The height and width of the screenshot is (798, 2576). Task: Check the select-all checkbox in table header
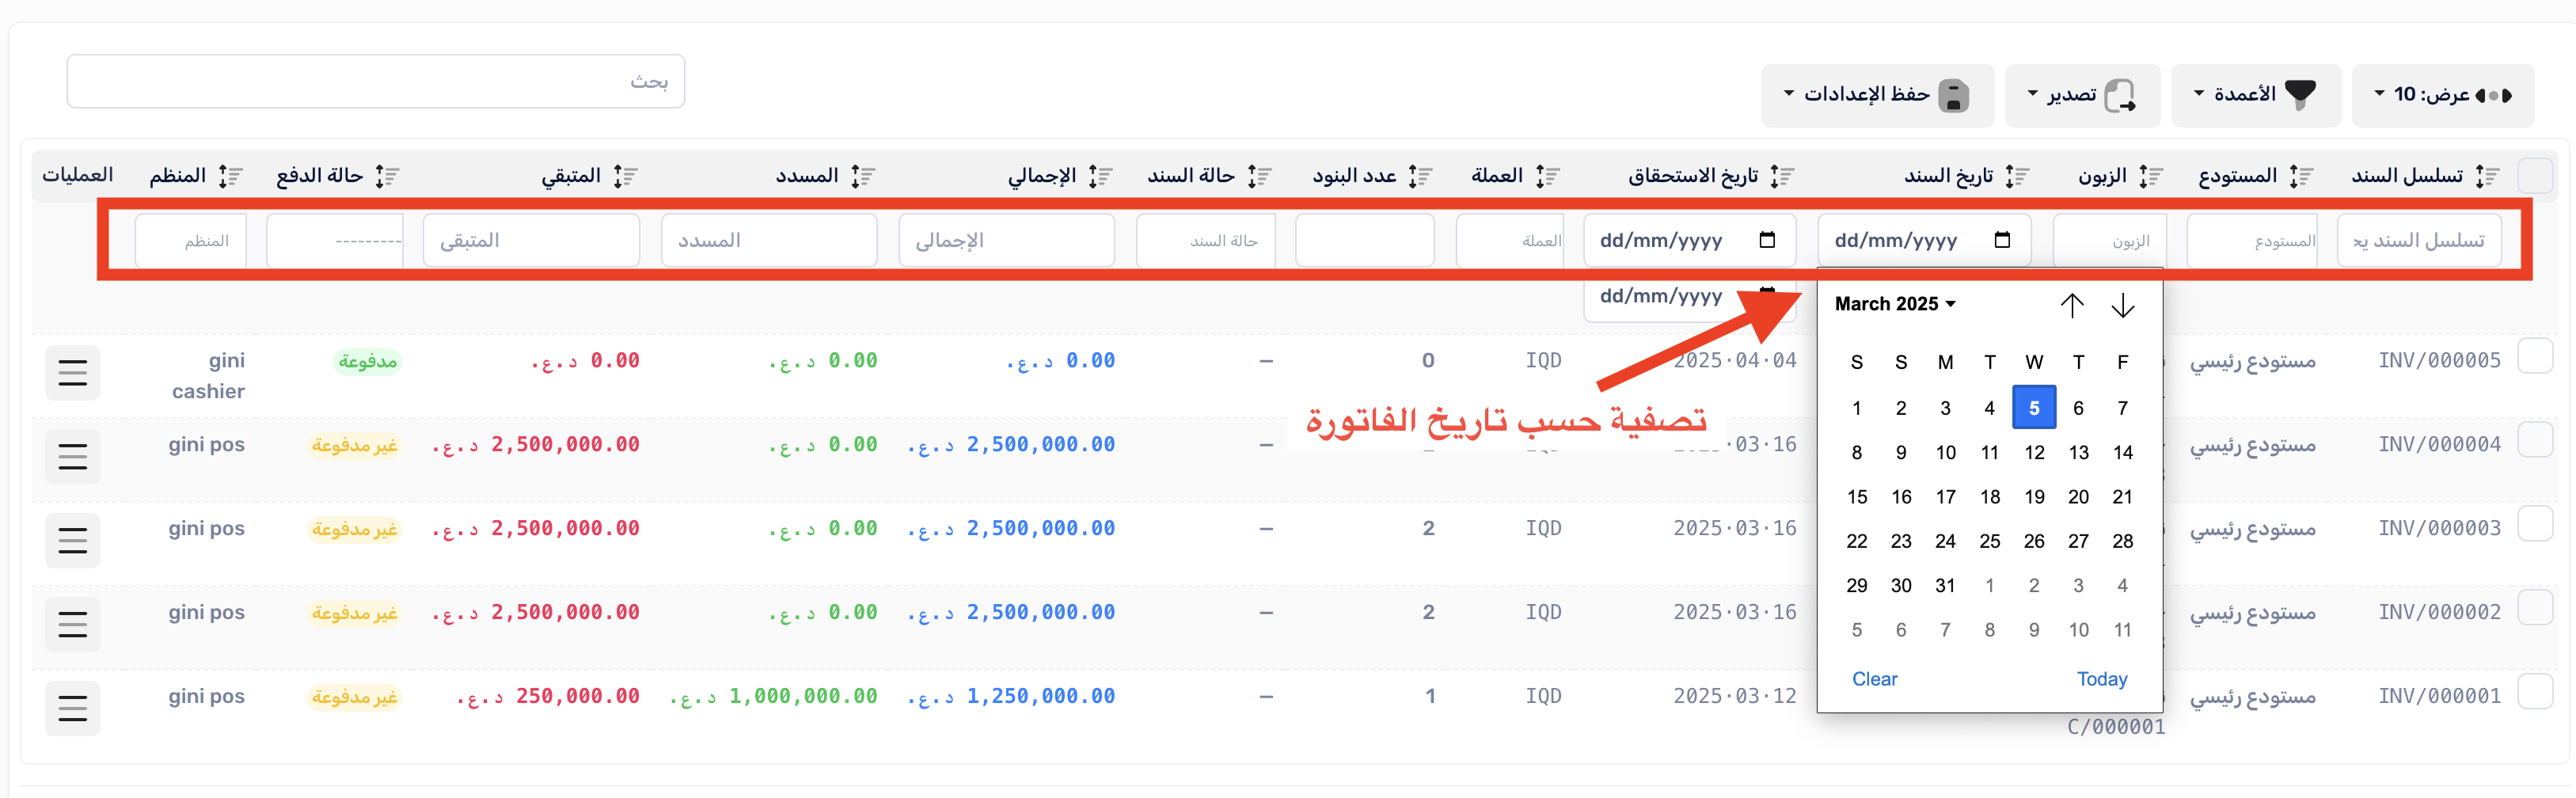(2535, 176)
